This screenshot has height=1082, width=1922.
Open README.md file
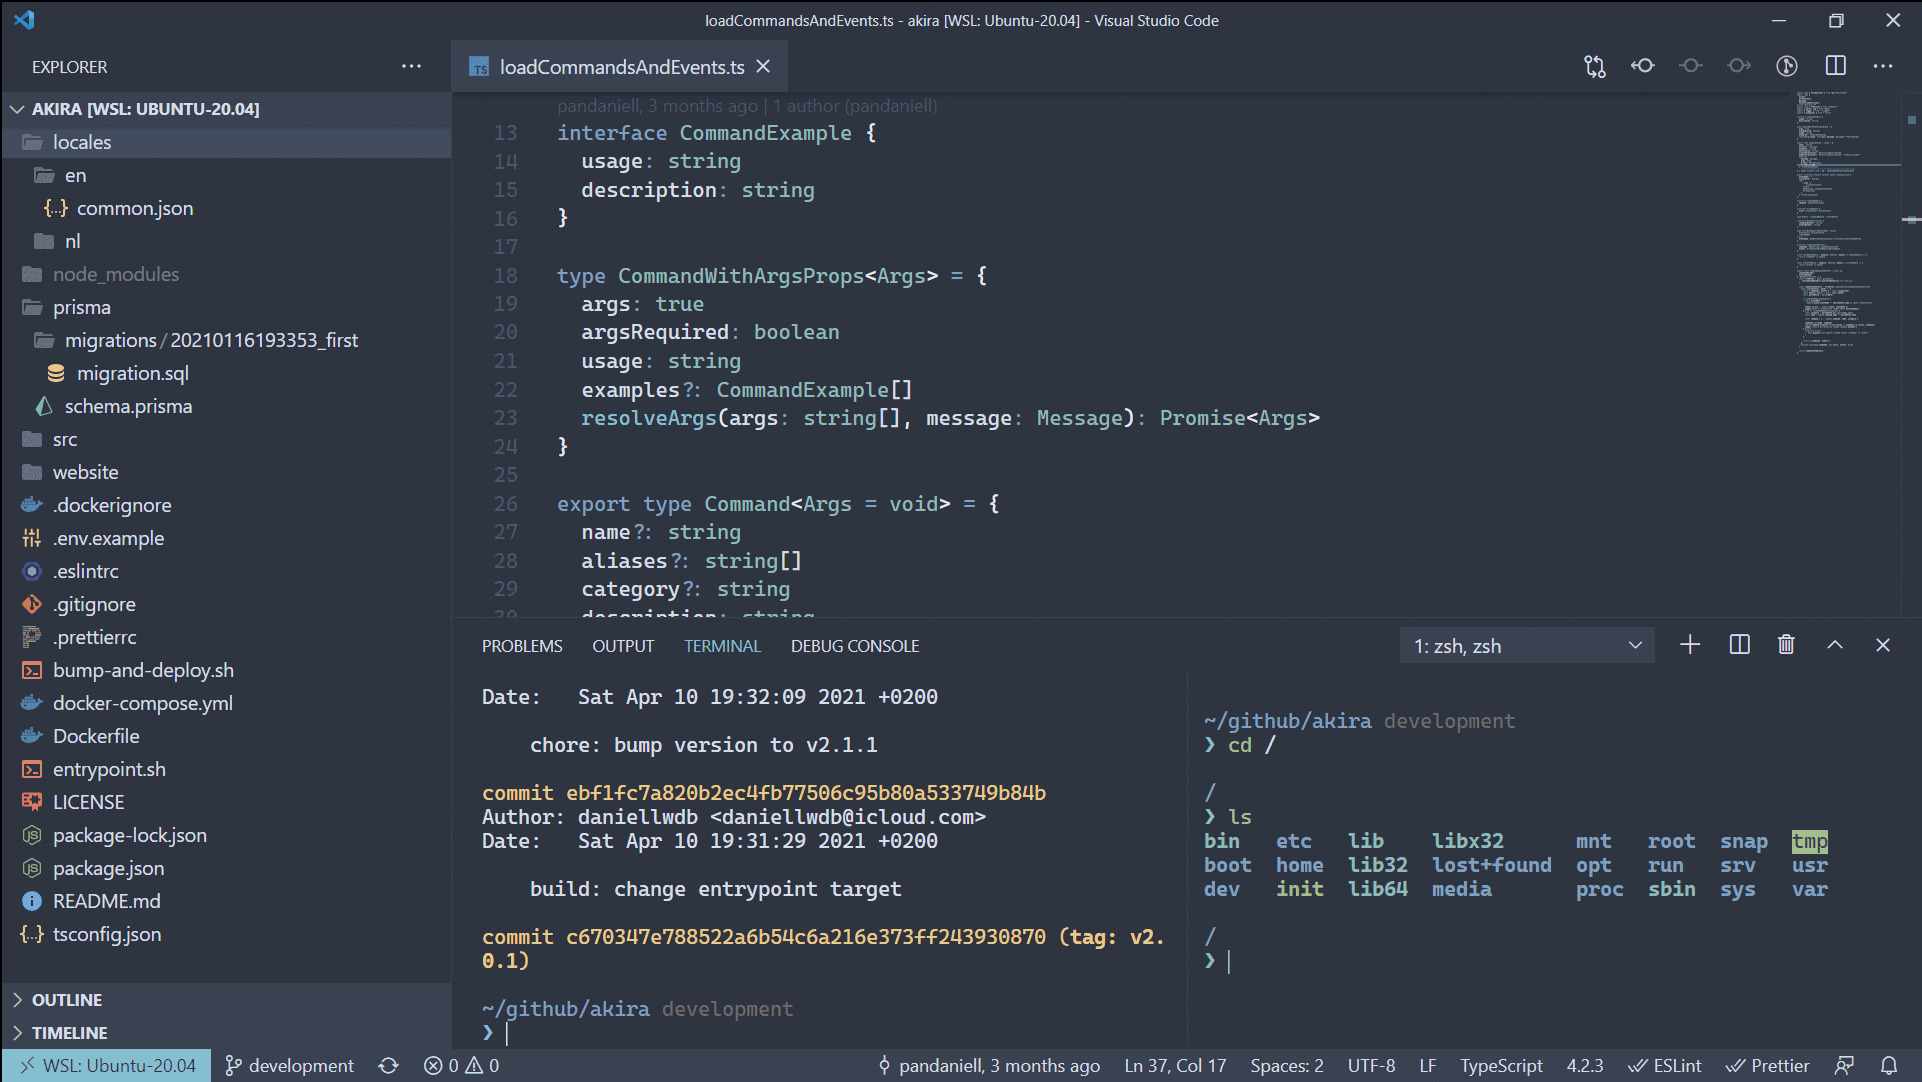click(x=226, y=901)
